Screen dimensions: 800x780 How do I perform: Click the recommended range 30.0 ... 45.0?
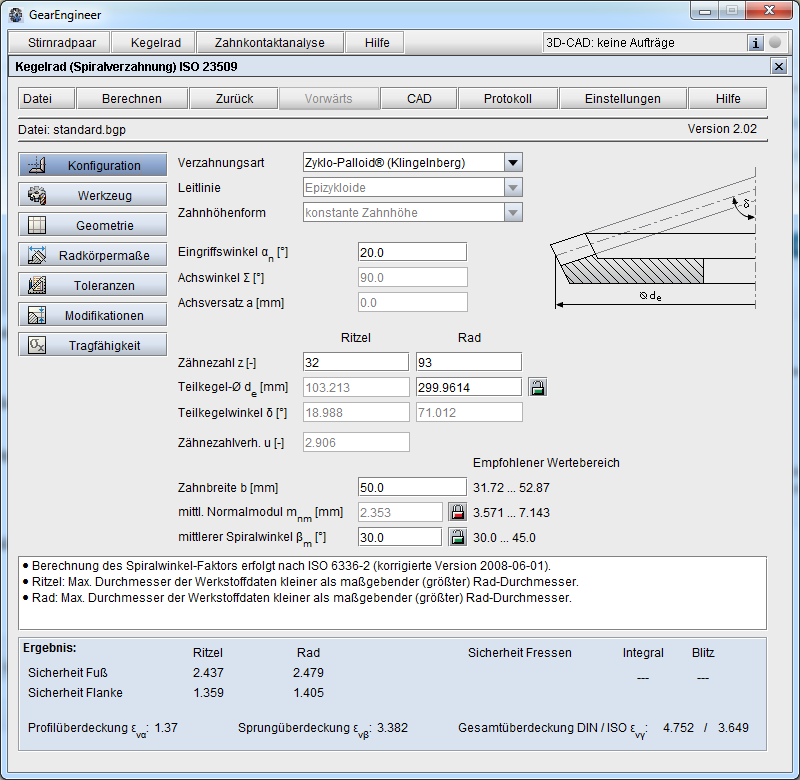point(504,538)
